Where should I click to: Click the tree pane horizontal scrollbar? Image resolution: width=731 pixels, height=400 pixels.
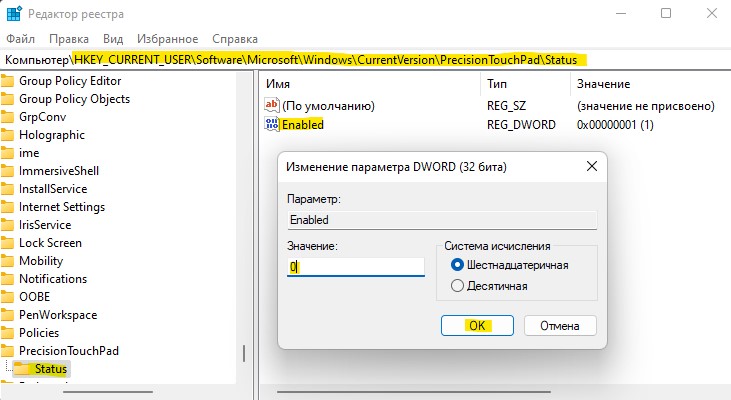pyautogui.click(x=108, y=392)
